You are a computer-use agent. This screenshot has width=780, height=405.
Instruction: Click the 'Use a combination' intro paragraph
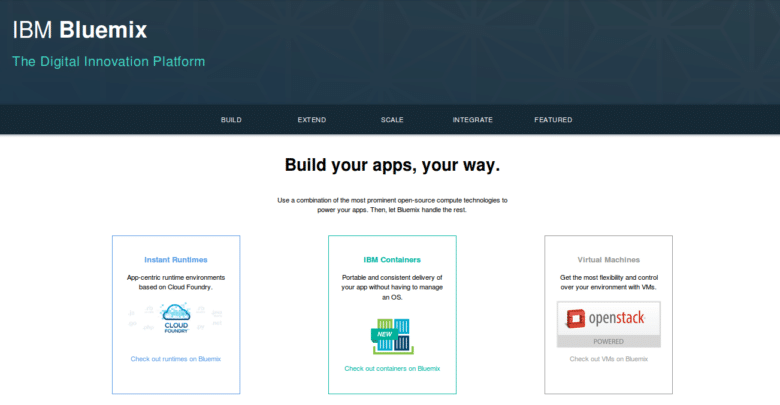392,205
